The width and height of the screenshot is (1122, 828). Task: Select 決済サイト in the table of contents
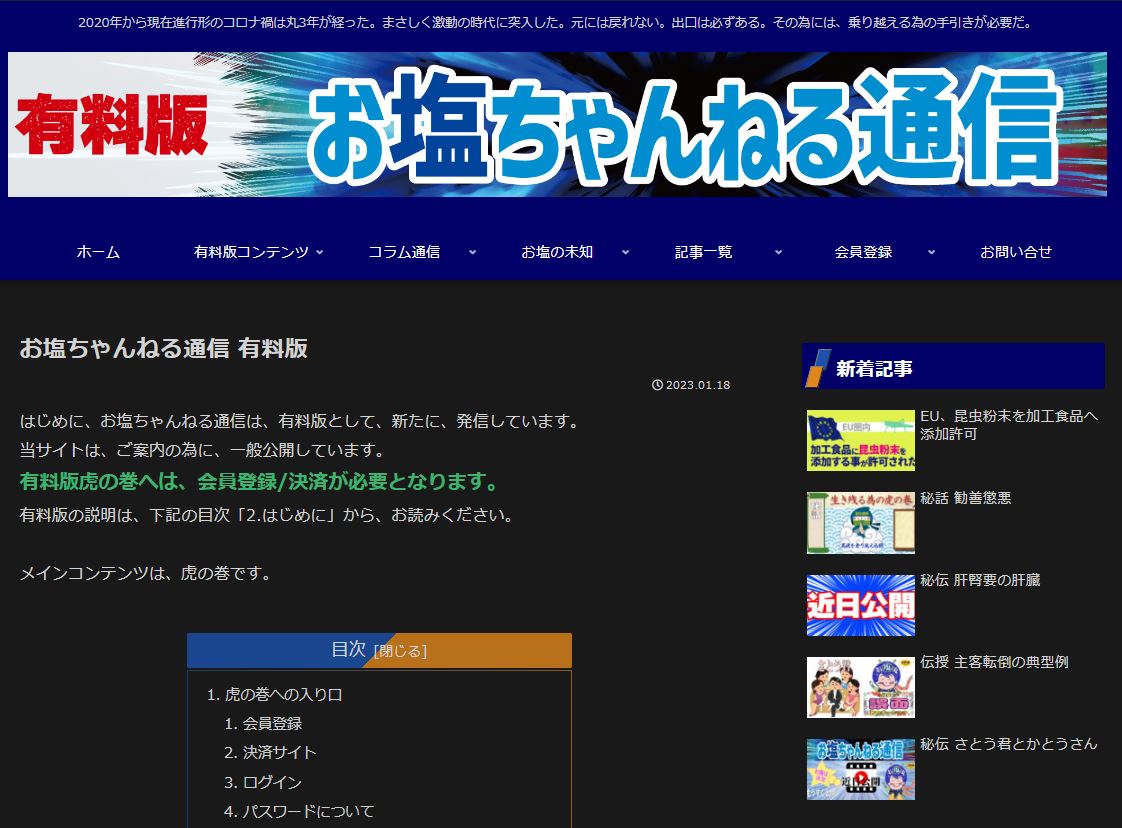tap(279, 752)
